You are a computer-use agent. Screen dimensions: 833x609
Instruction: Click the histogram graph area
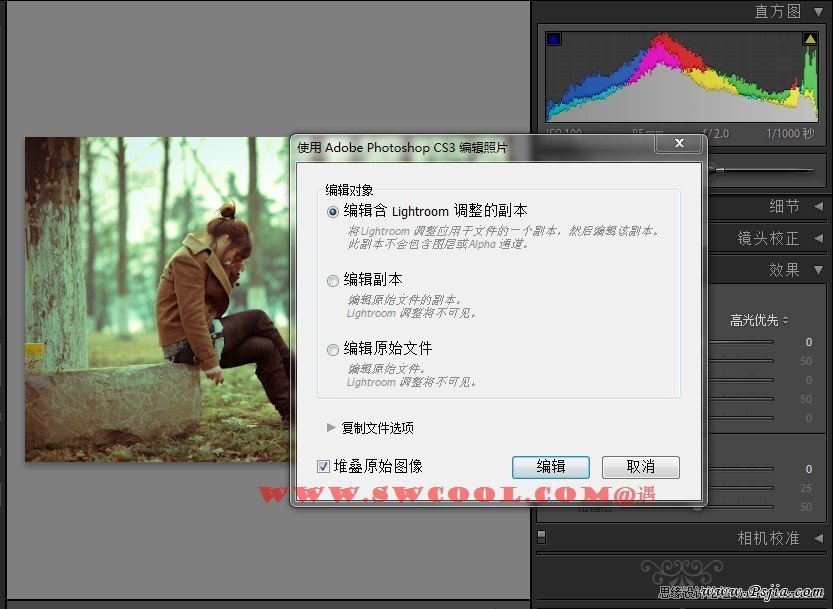682,76
